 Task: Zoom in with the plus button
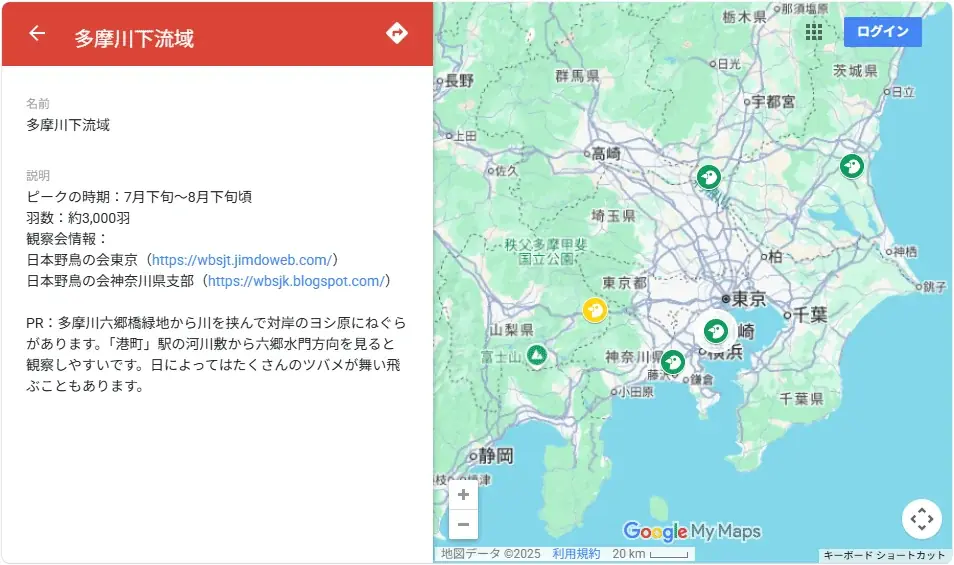point(463,495)
